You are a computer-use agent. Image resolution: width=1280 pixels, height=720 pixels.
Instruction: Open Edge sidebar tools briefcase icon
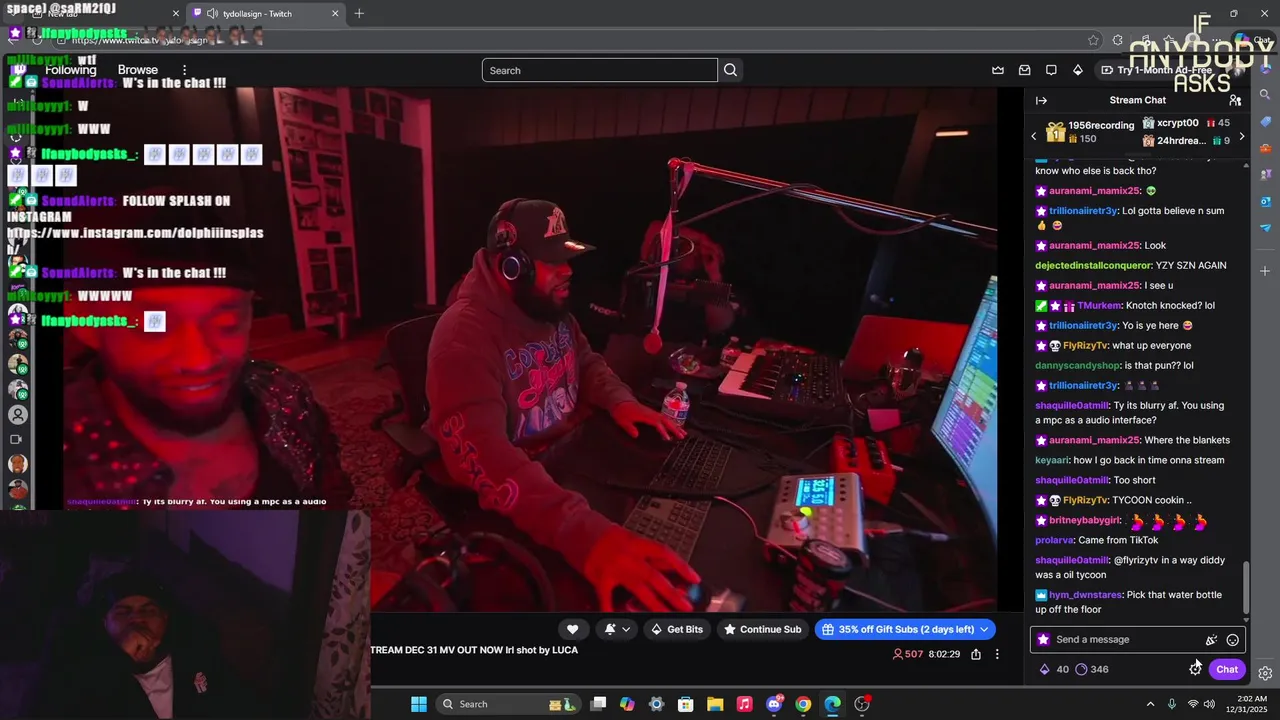click(x=1265, y=148)
